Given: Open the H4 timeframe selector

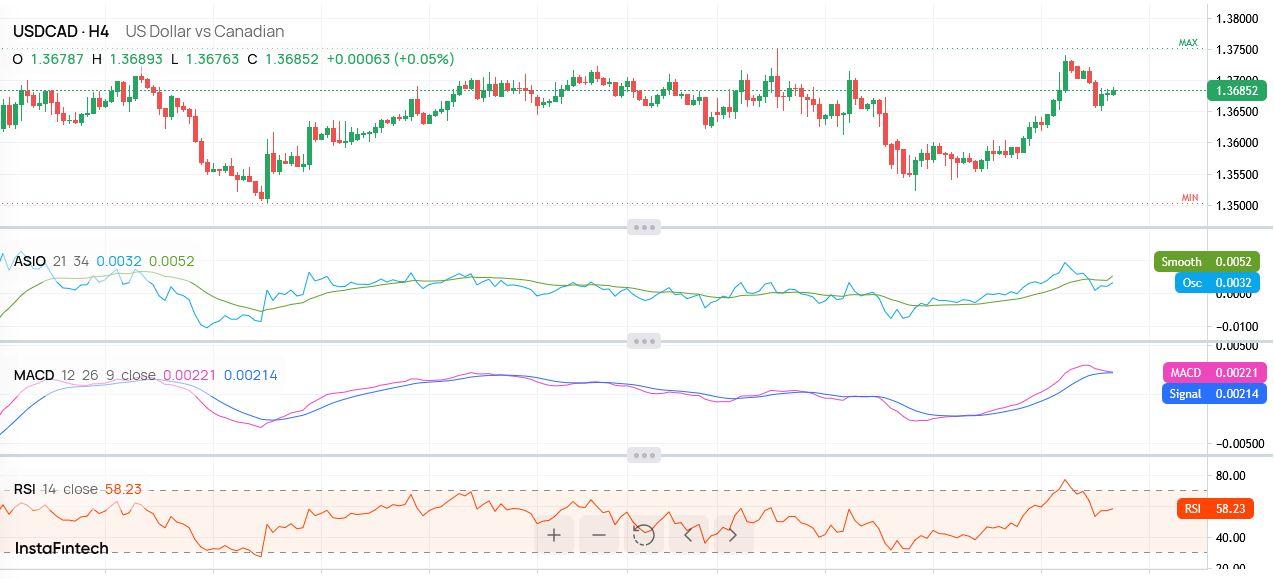Looking at the screenshot, I should tap(97, 32).
